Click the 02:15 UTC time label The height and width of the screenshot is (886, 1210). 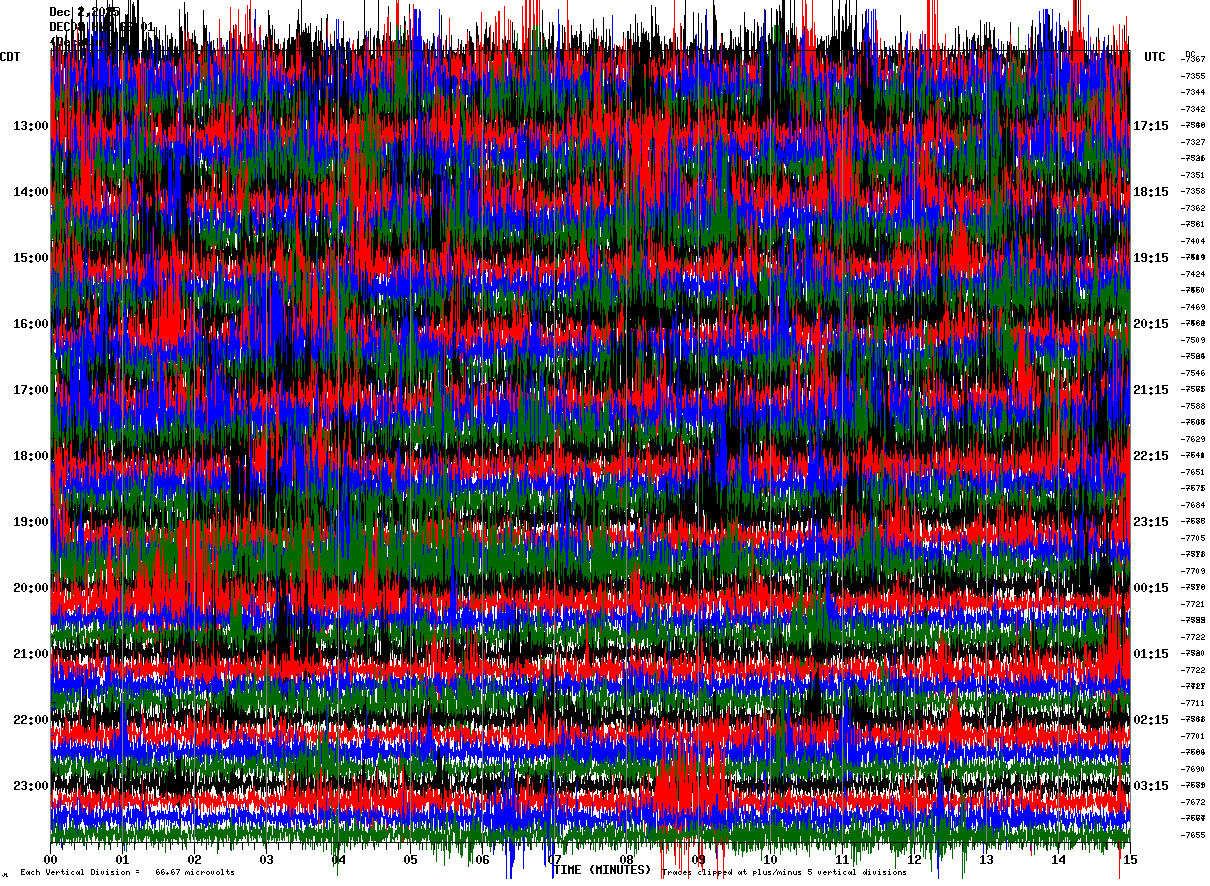(x=1151, y=720)
